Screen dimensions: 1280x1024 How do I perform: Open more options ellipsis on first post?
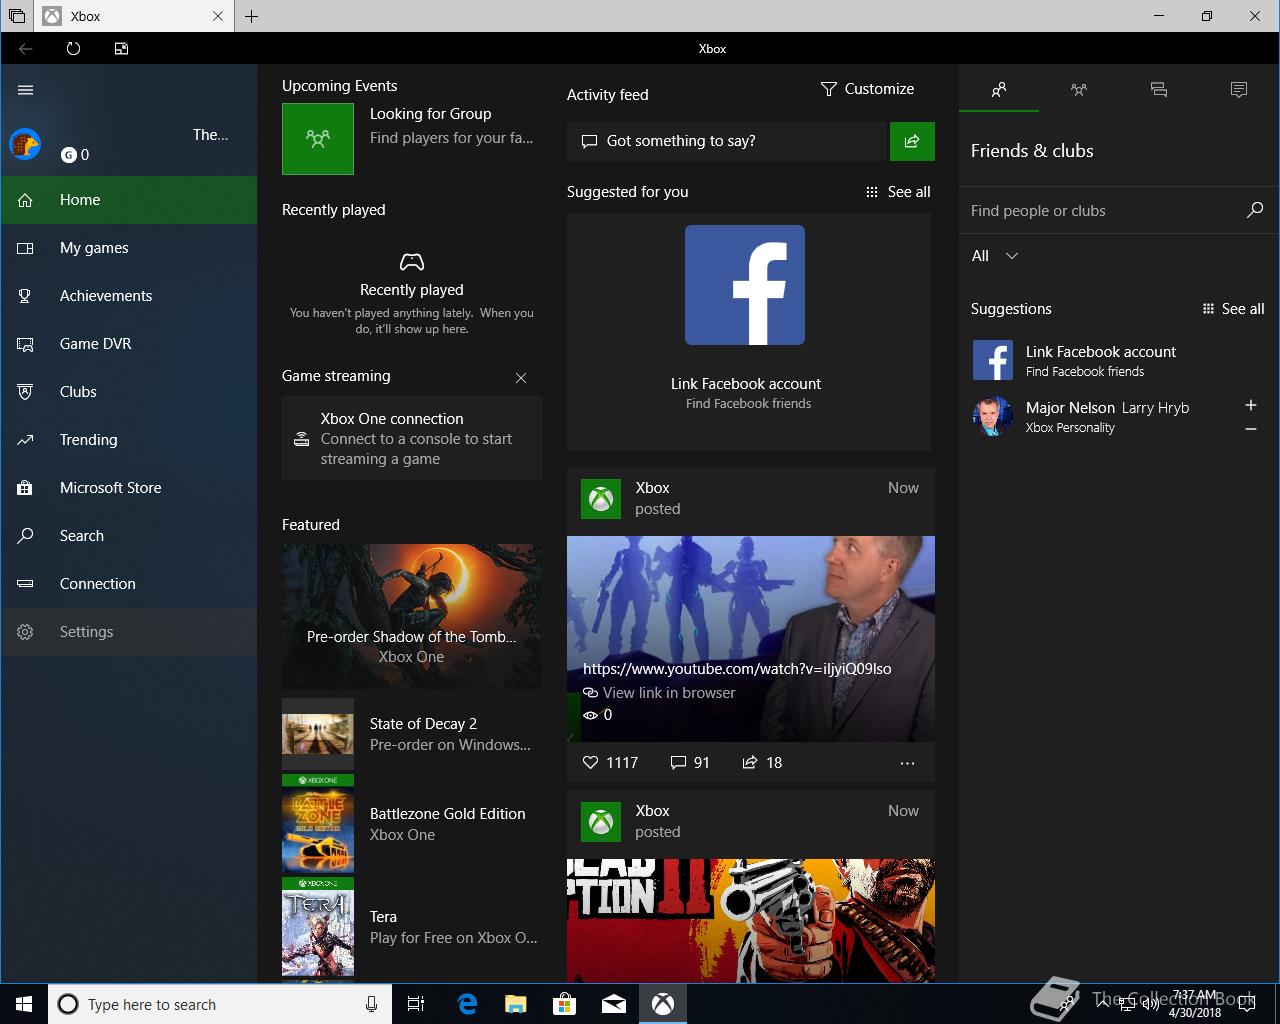tap(907, 763)
